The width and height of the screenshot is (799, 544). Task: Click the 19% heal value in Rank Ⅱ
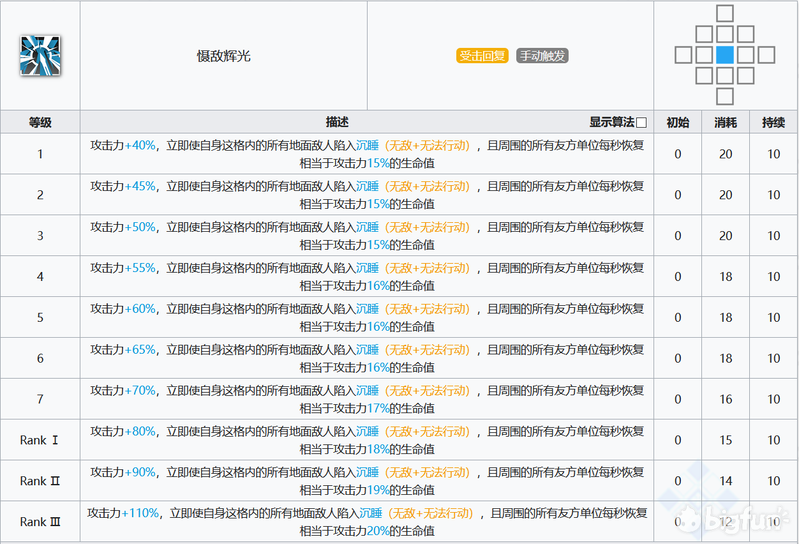pyautogui.click(x=378, y=490)
